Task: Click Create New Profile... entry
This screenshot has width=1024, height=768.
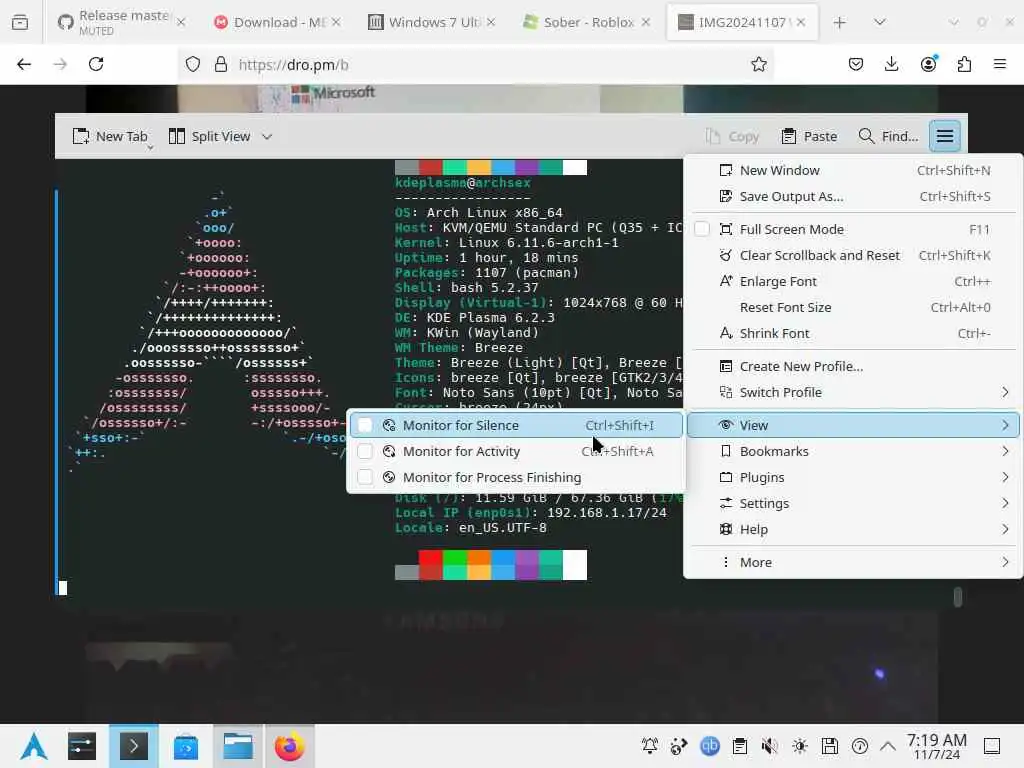Action: click(x=853, y=366)
